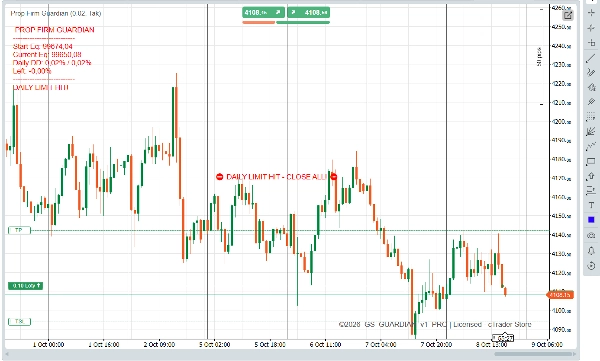This screenshot has height=361, width=600.
Task: Click the '1 Oct 00:00' time axis label
Action: point(48,345)
